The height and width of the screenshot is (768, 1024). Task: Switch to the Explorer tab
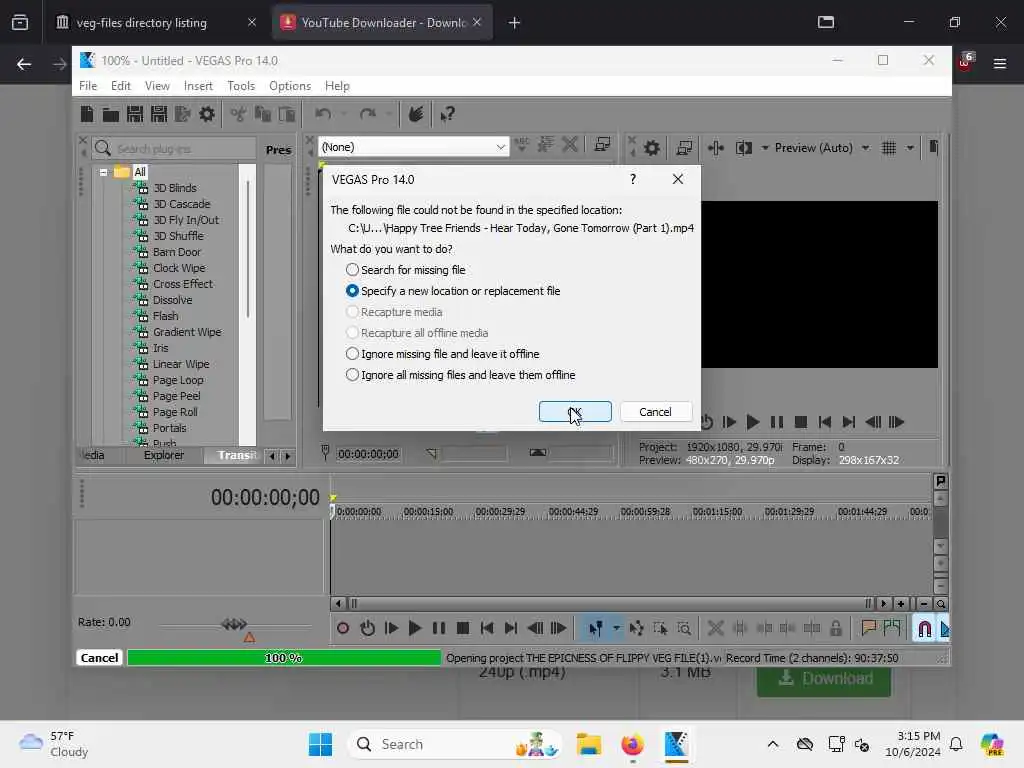point(163,455)
